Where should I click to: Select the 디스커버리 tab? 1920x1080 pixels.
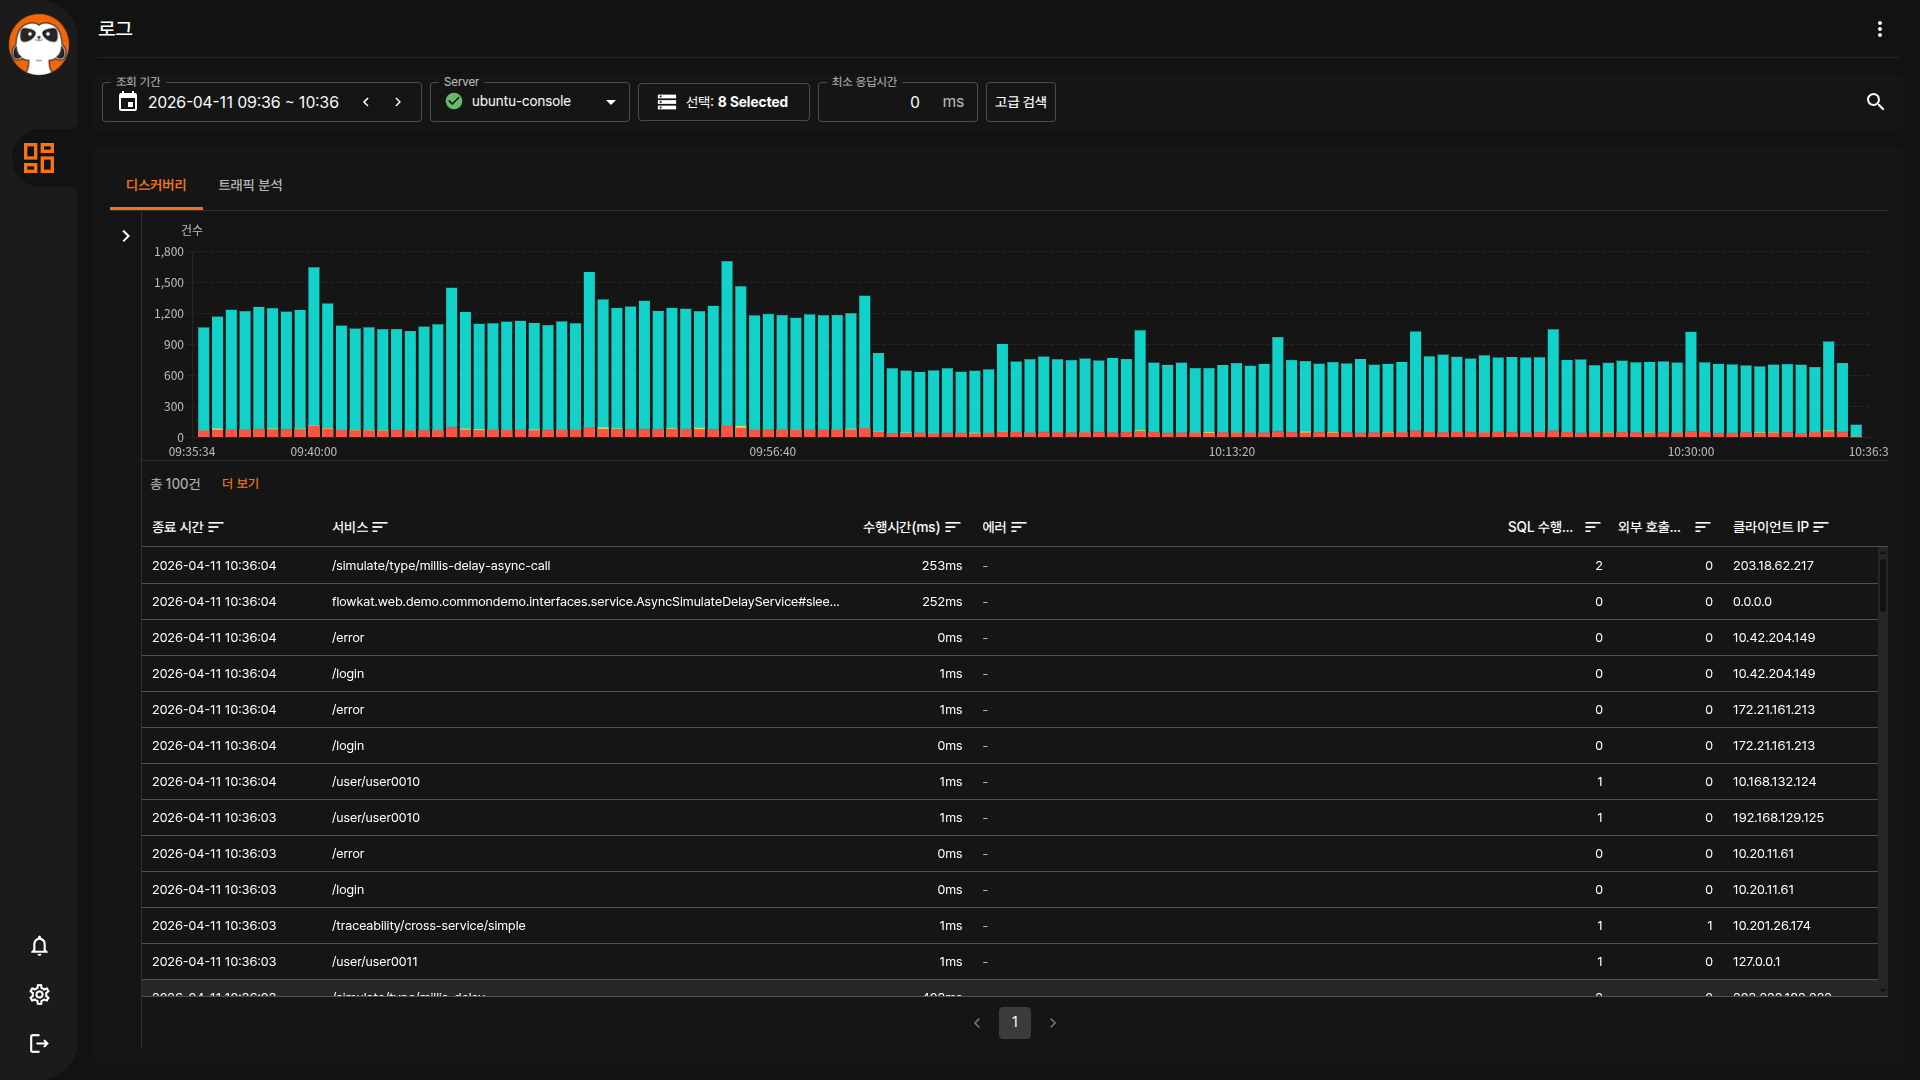tap(156, 185)
